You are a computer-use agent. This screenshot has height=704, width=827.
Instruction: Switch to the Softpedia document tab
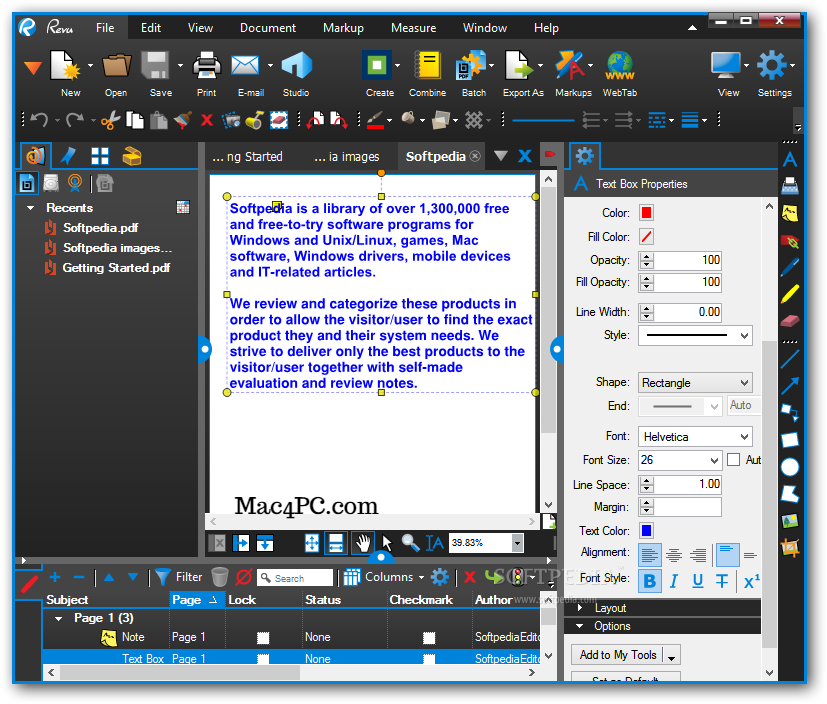coord(435,156)
